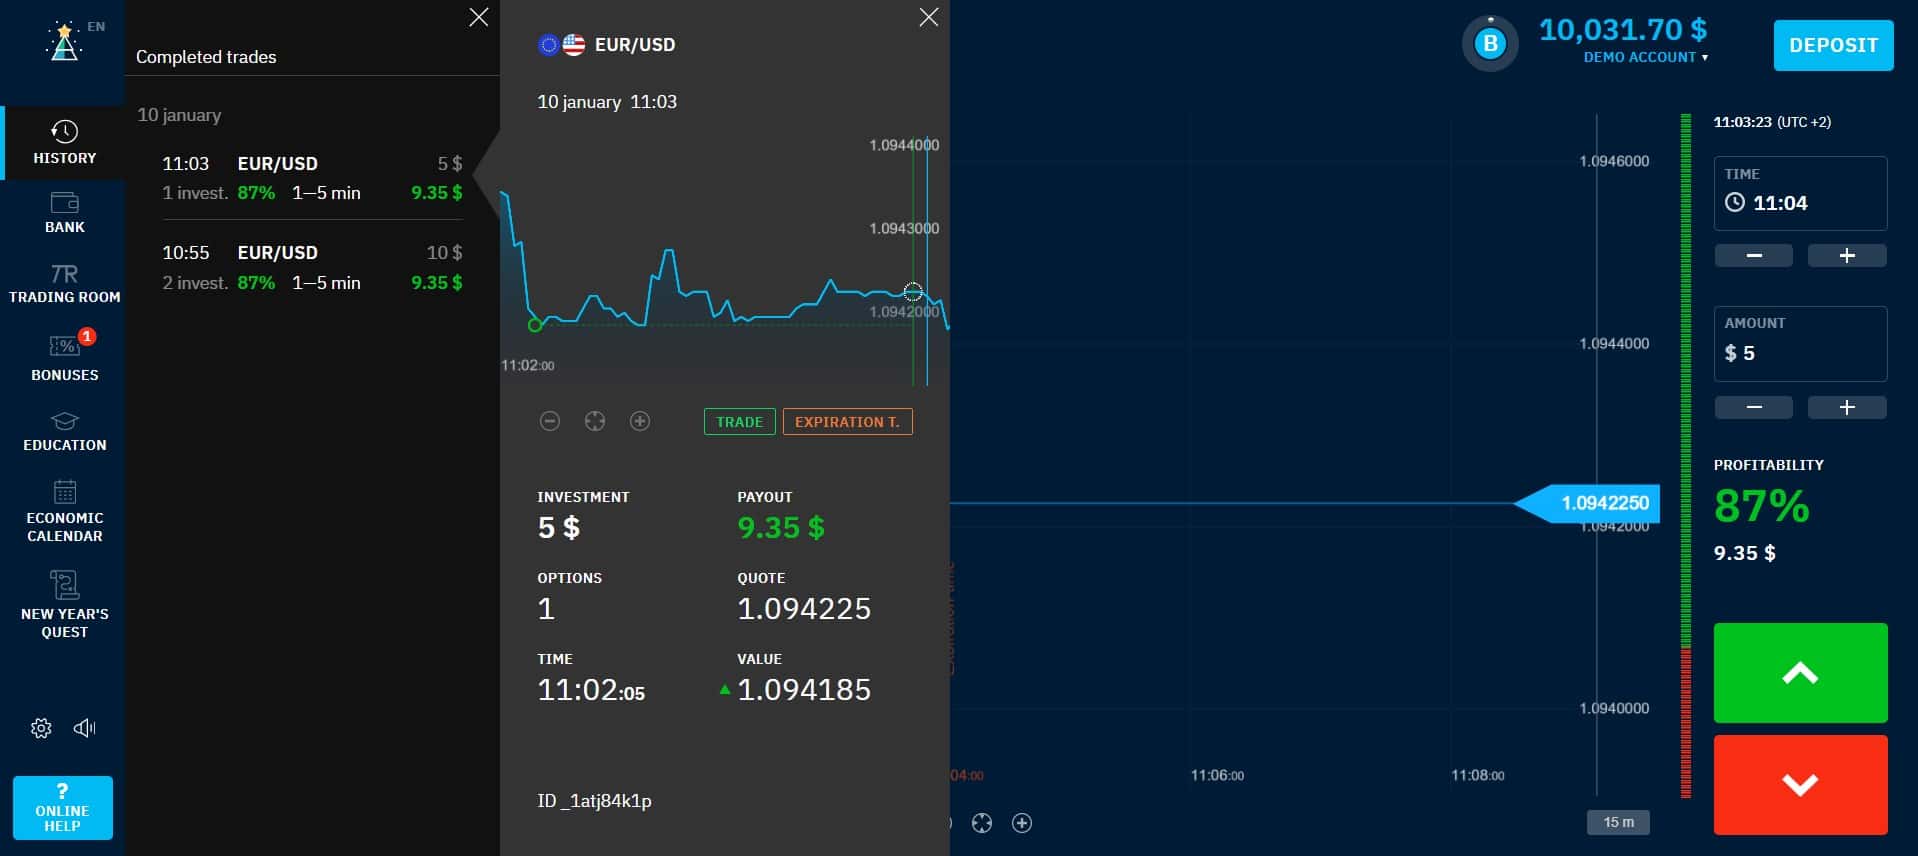Screen dimensions: 1918x856
Task: Click the AMOUNT $ 5 input field
Action: (1800, 343)
